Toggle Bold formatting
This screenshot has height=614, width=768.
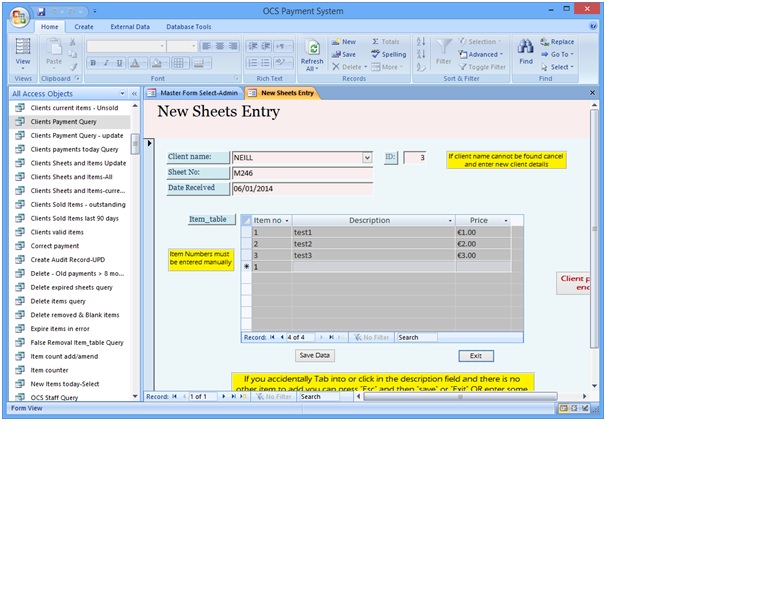(x=93, y=63)
